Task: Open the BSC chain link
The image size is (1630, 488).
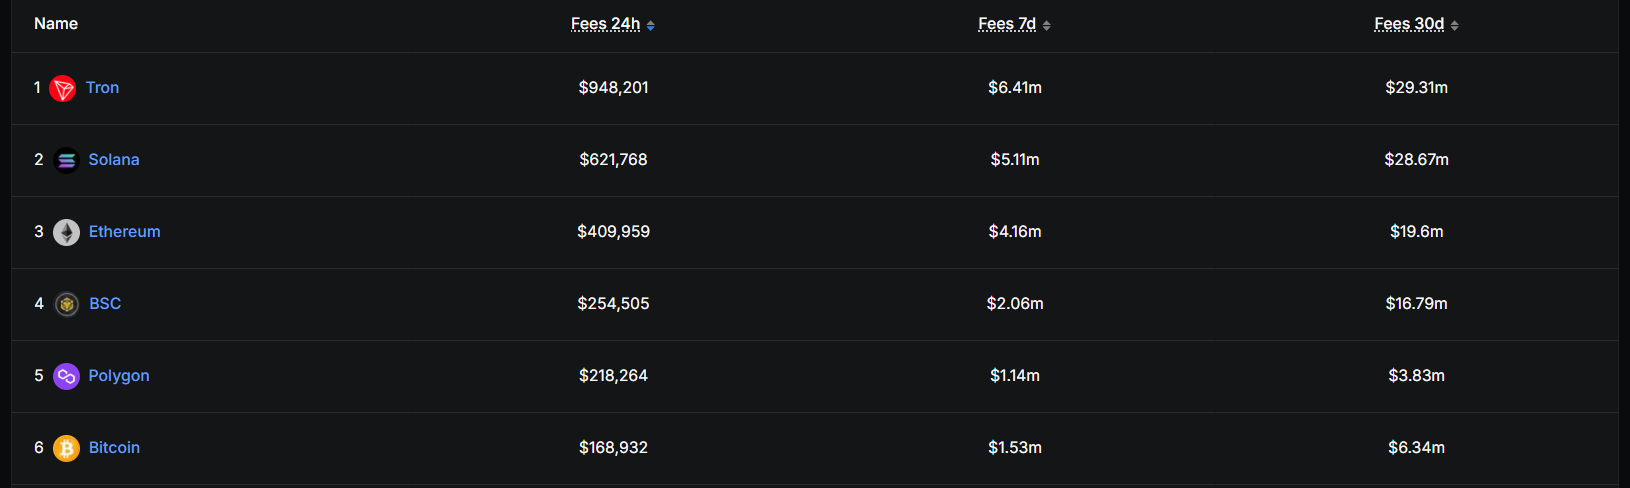Action: click(x=105, y=304)
